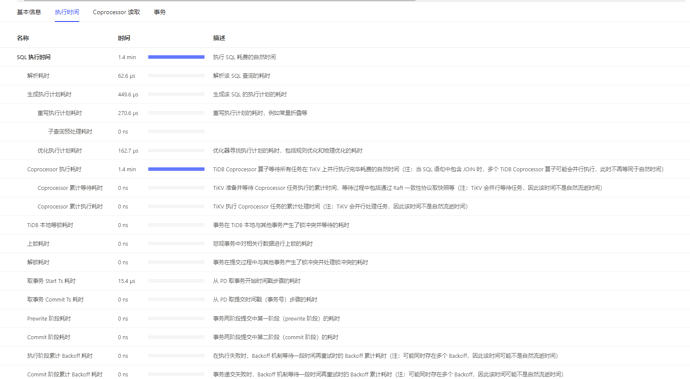Select the 执行时间 tab
The height and width of the screenshot is (379, 690).
(x=67, y=12)
